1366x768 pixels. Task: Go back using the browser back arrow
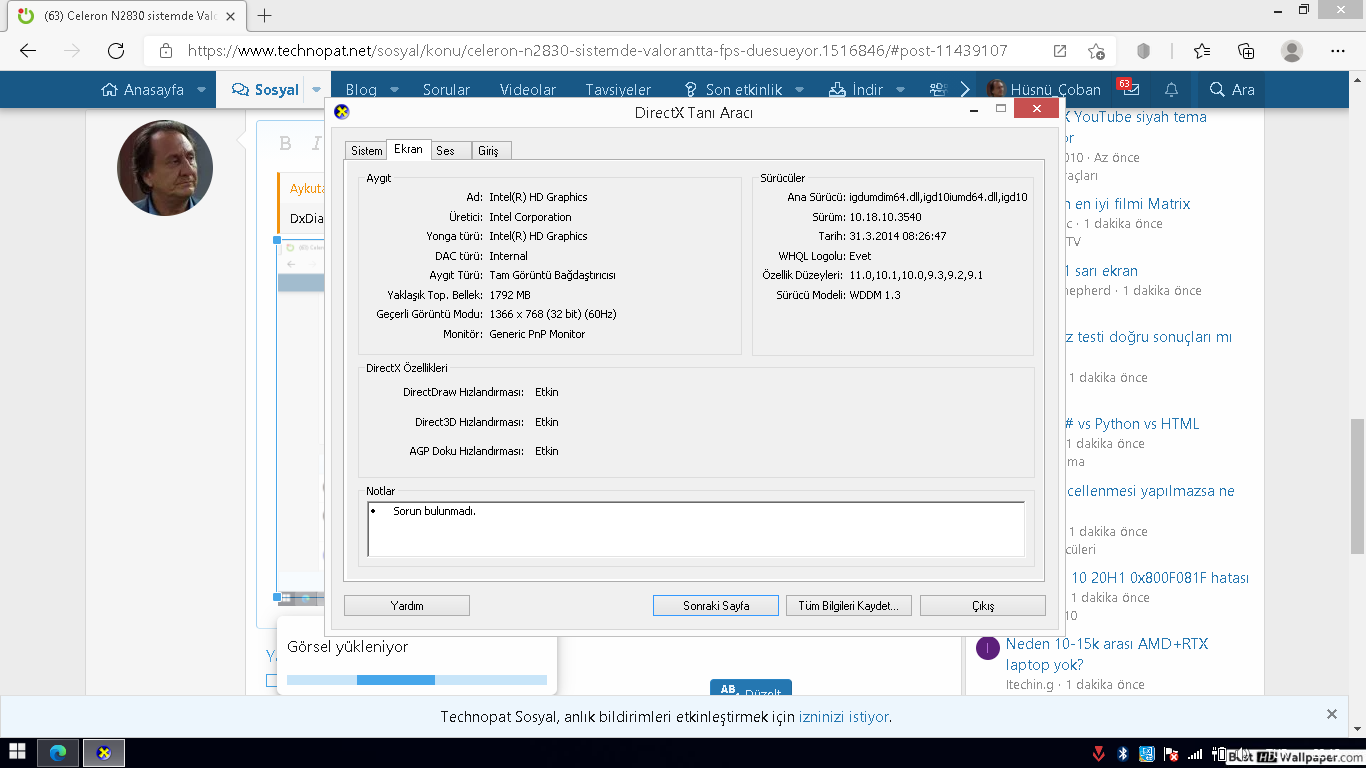pos(28,51)
